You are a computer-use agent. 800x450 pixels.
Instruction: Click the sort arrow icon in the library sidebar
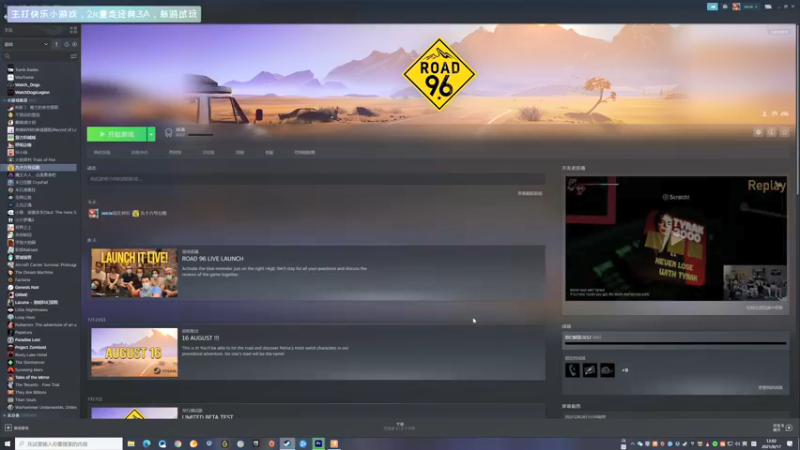(56, 44)
